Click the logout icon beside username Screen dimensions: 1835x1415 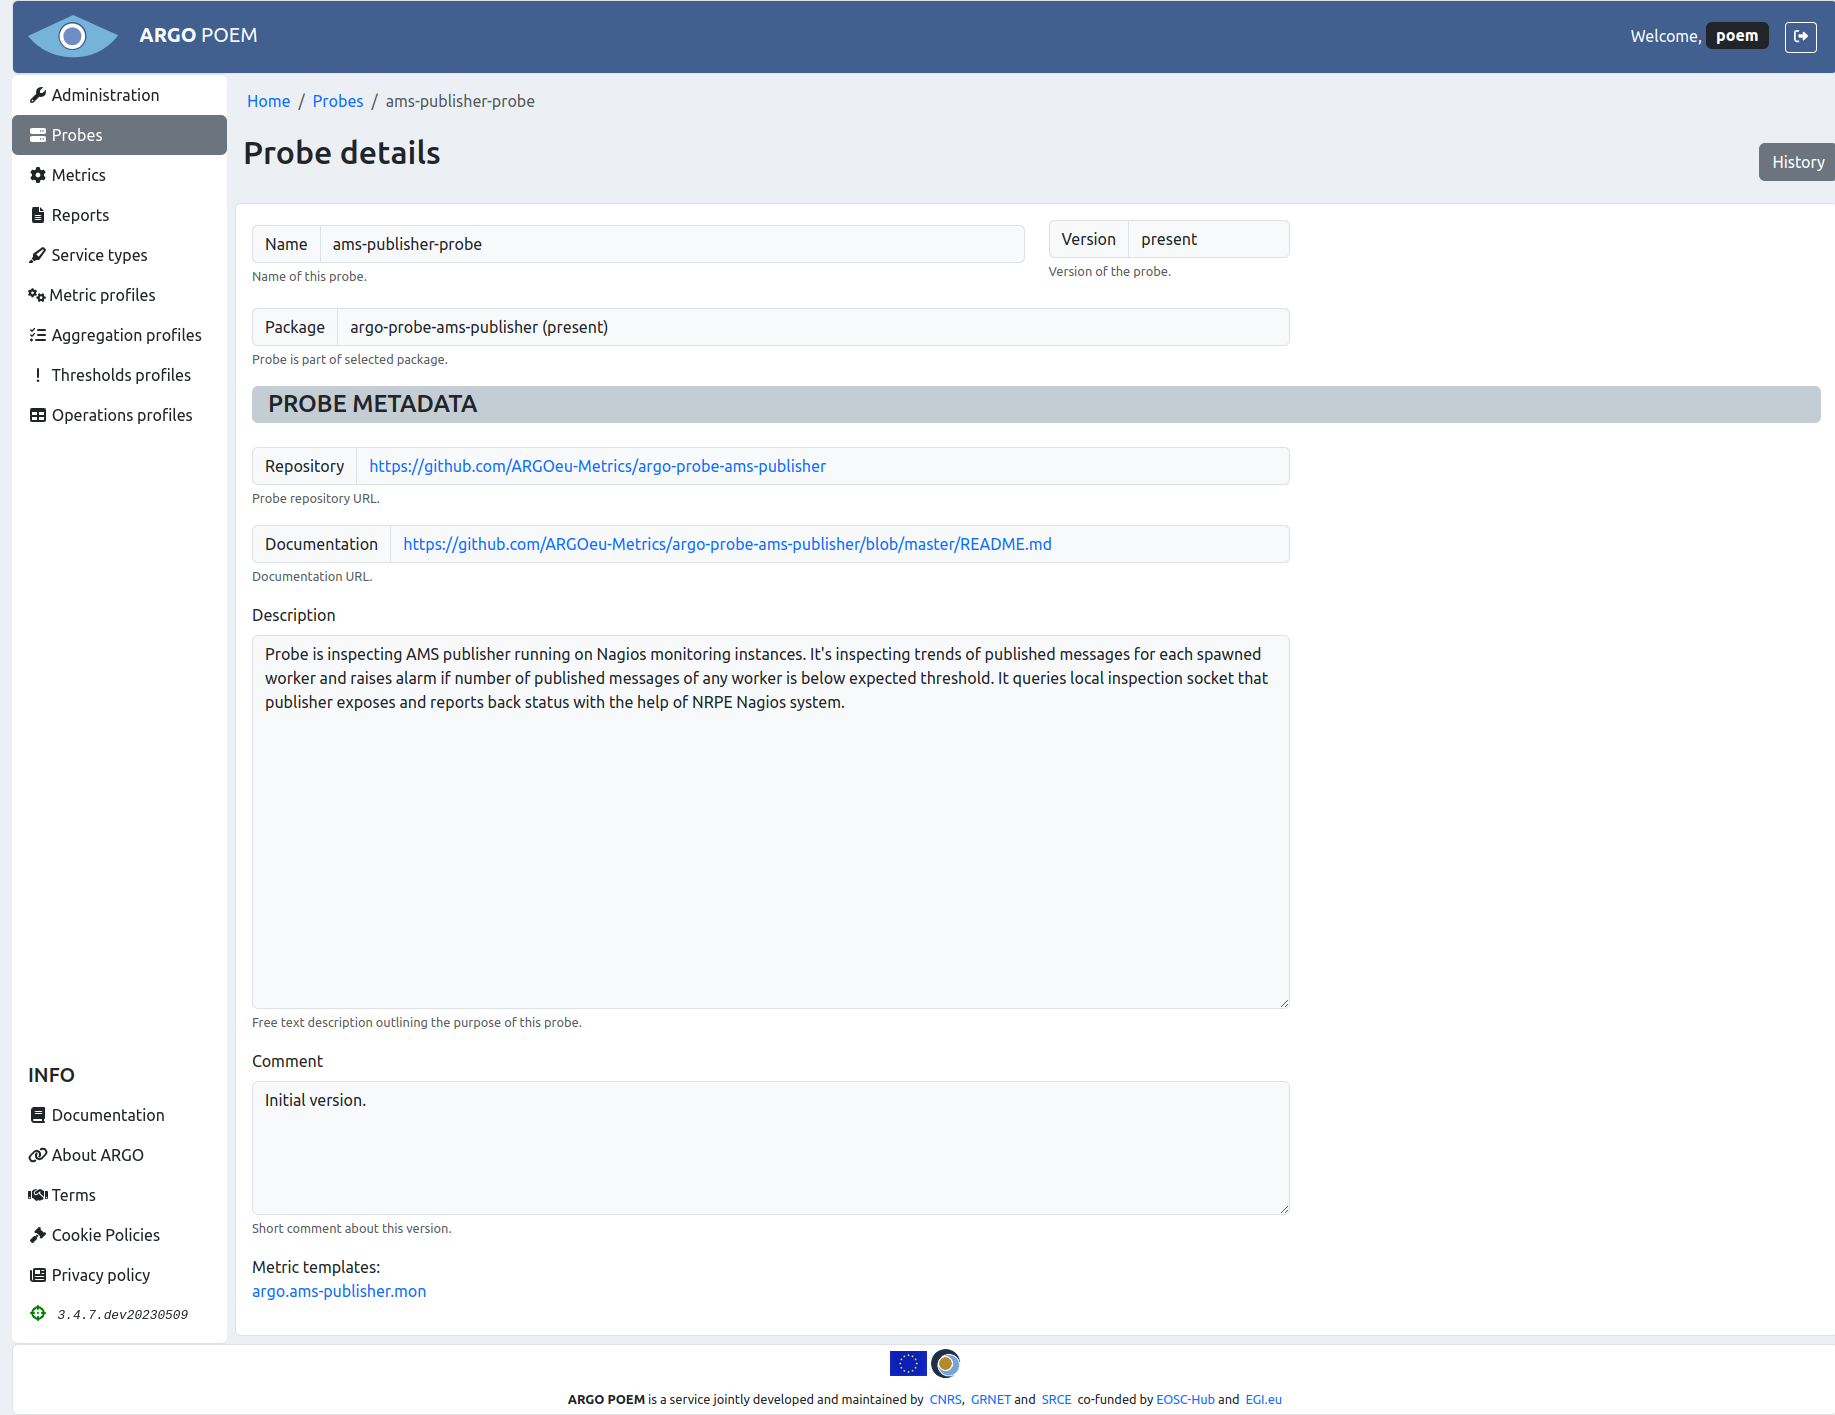1800,36
